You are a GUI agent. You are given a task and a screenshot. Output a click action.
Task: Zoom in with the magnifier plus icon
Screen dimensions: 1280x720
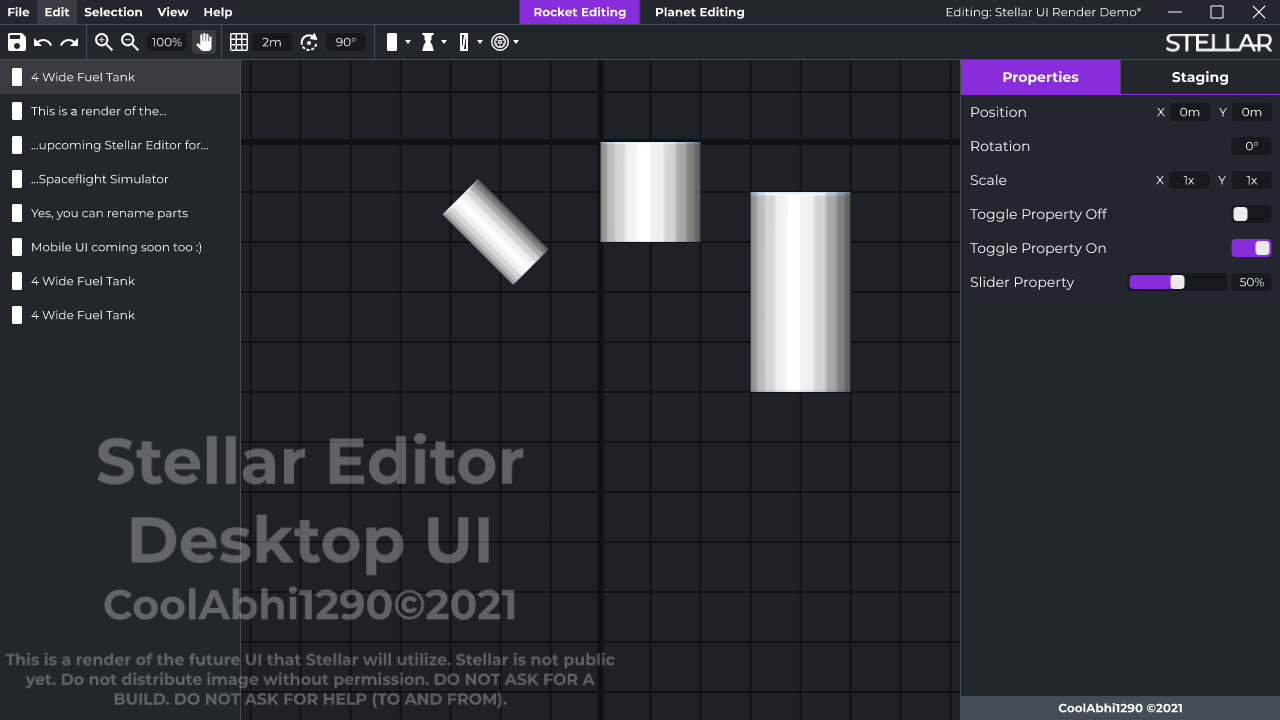point(104,42)
